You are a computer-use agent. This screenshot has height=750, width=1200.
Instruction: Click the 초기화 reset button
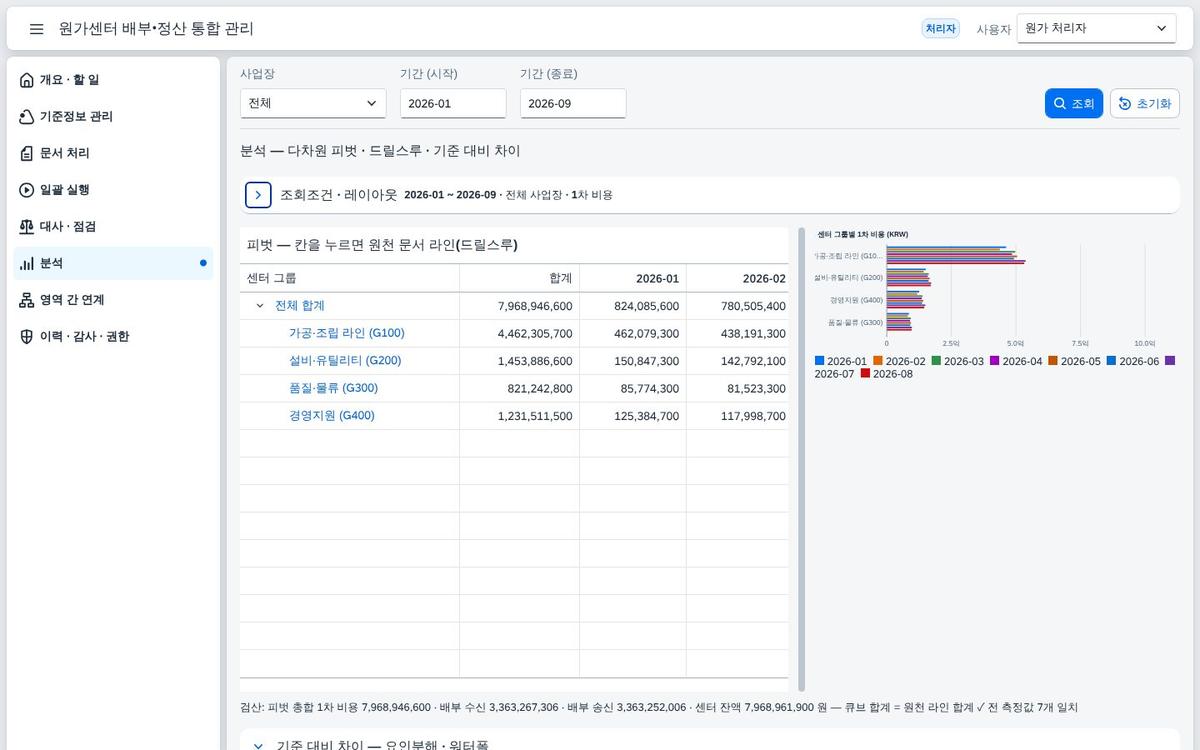click(x=1145, y=103)
